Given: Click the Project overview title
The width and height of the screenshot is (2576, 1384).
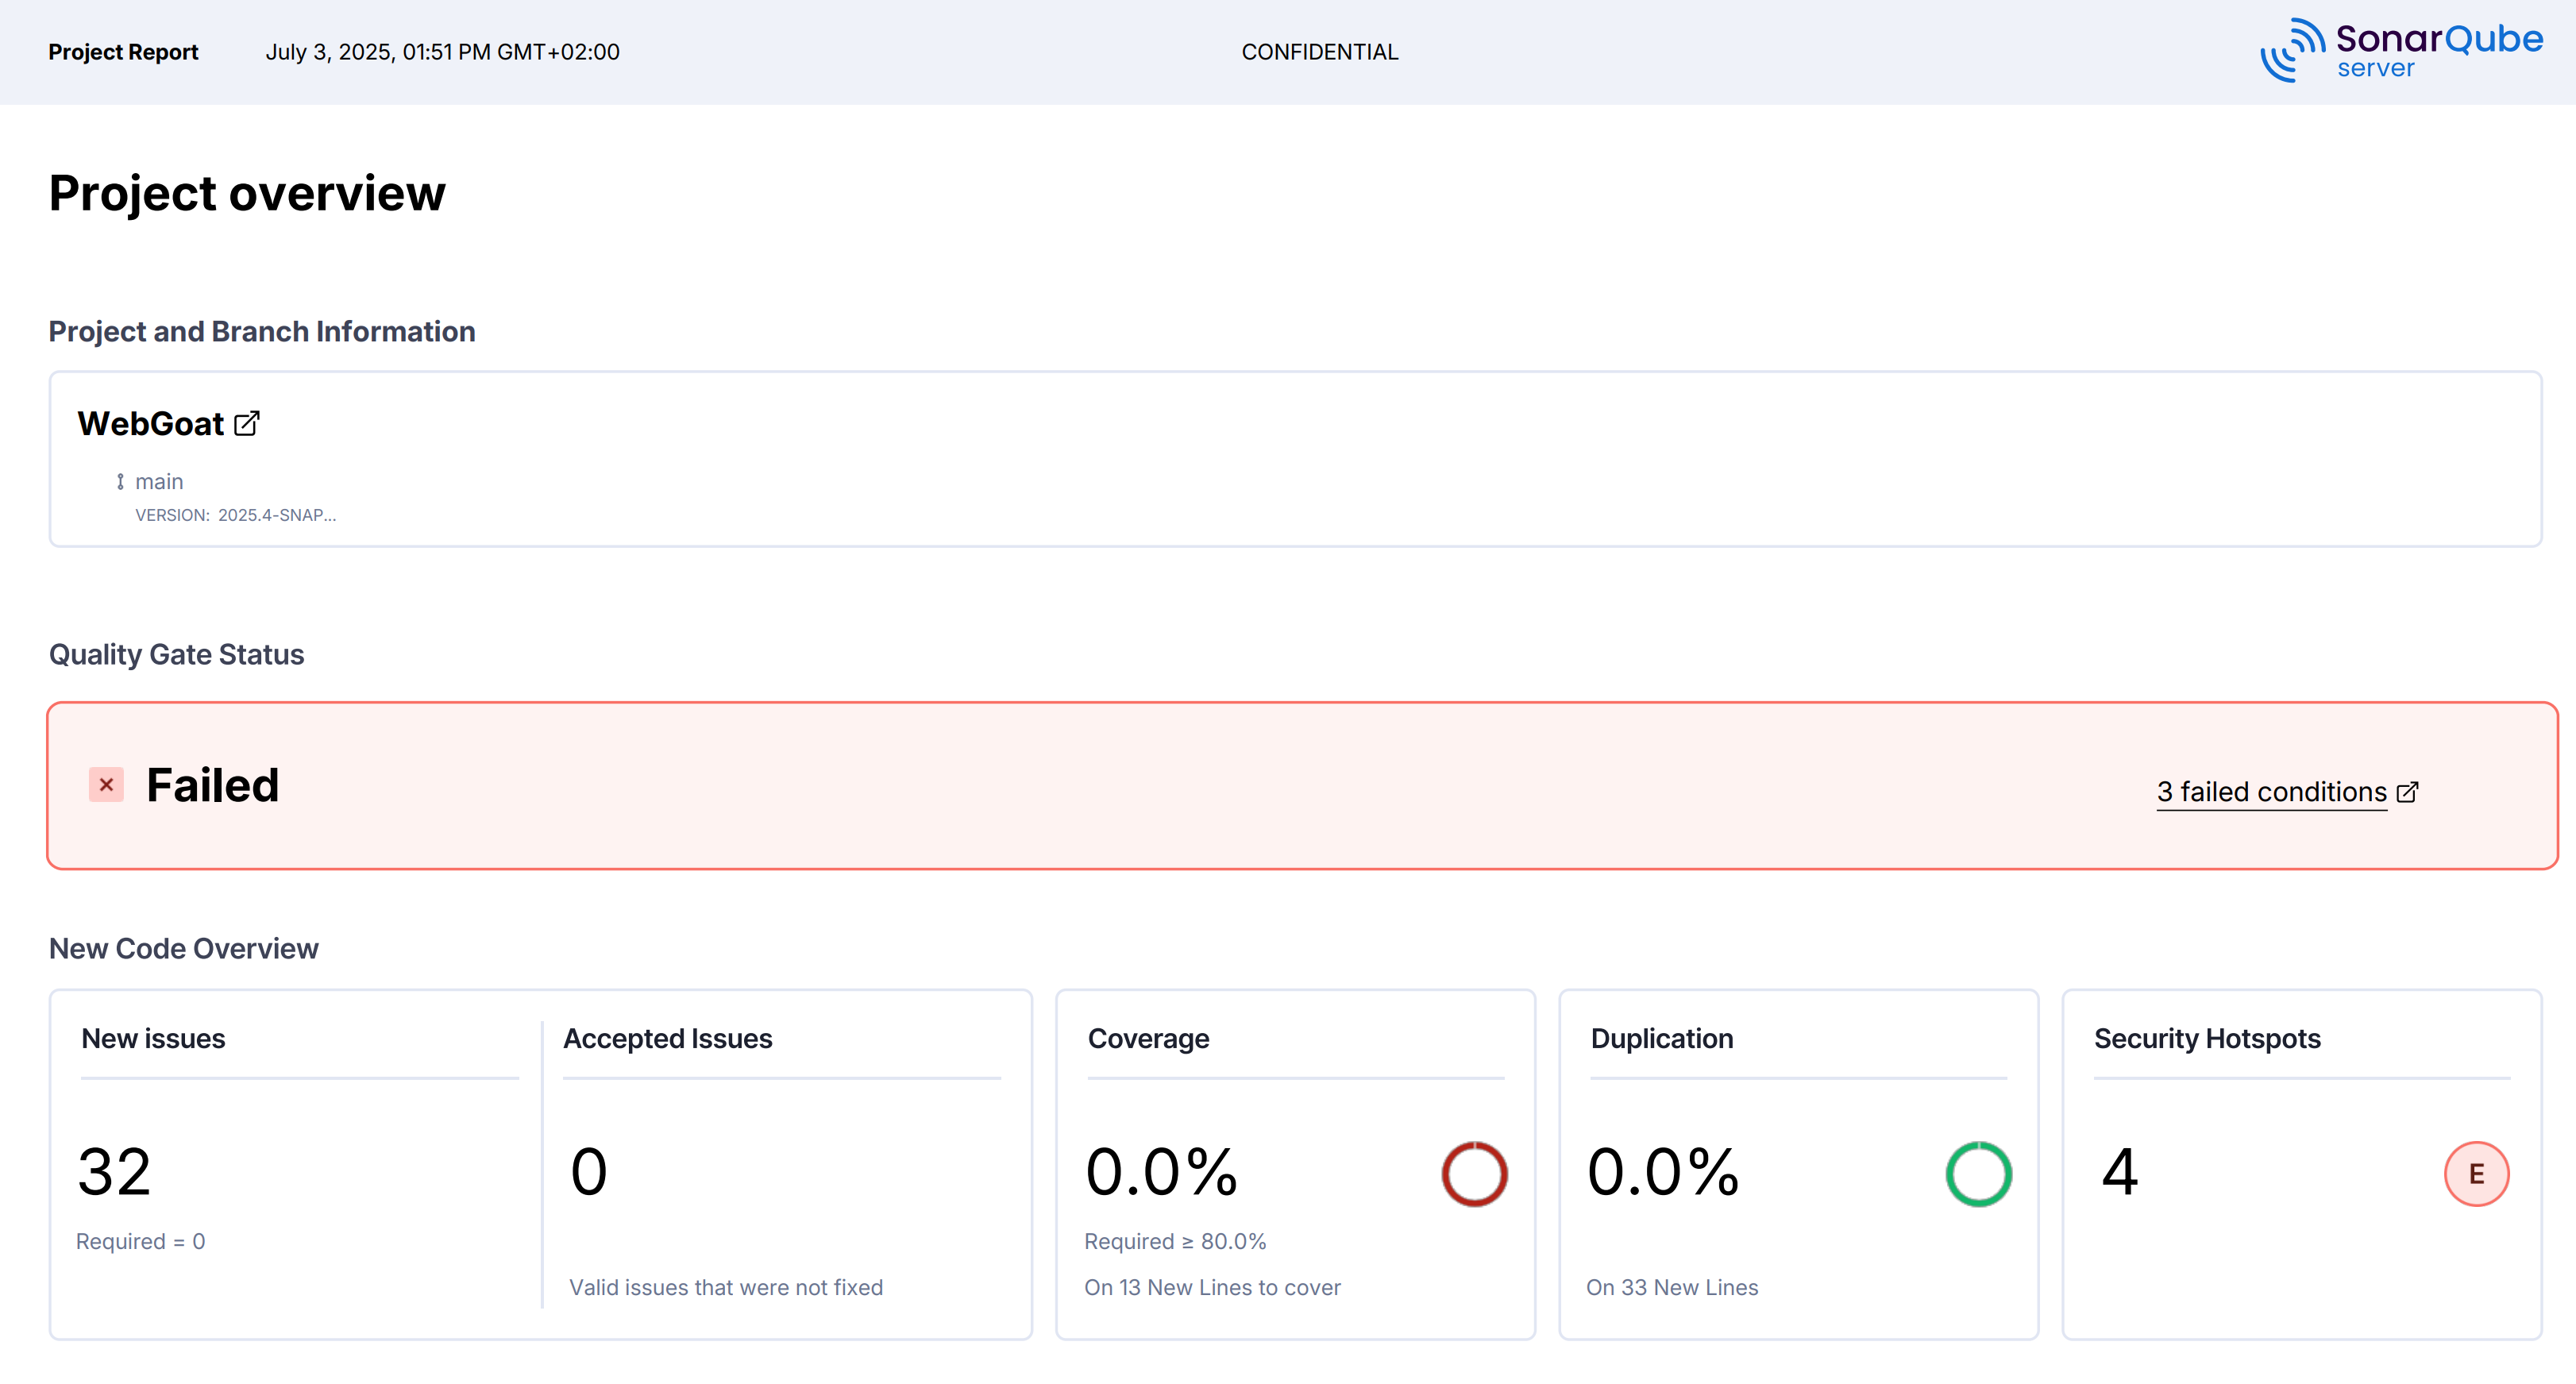Looking at the screenshot, I should (x=247, y=194).
